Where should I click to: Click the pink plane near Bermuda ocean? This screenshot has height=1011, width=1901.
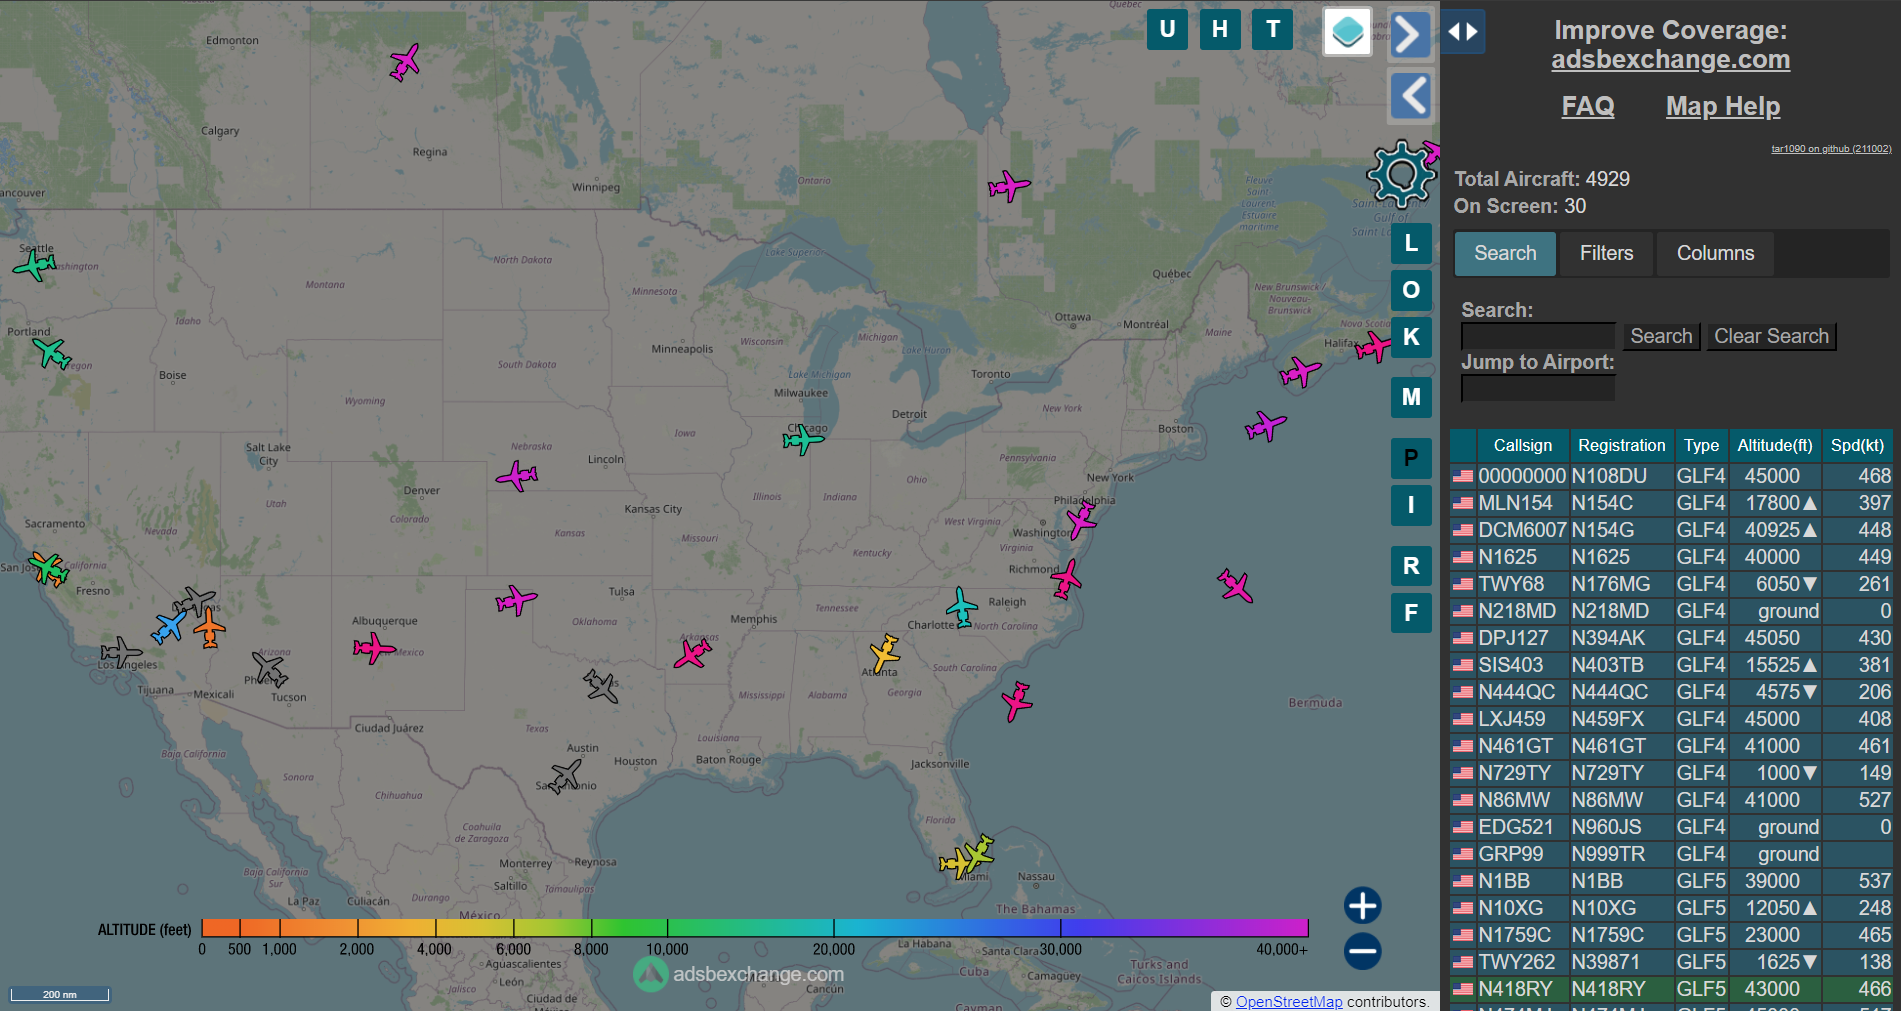(x=1235, y=585)
